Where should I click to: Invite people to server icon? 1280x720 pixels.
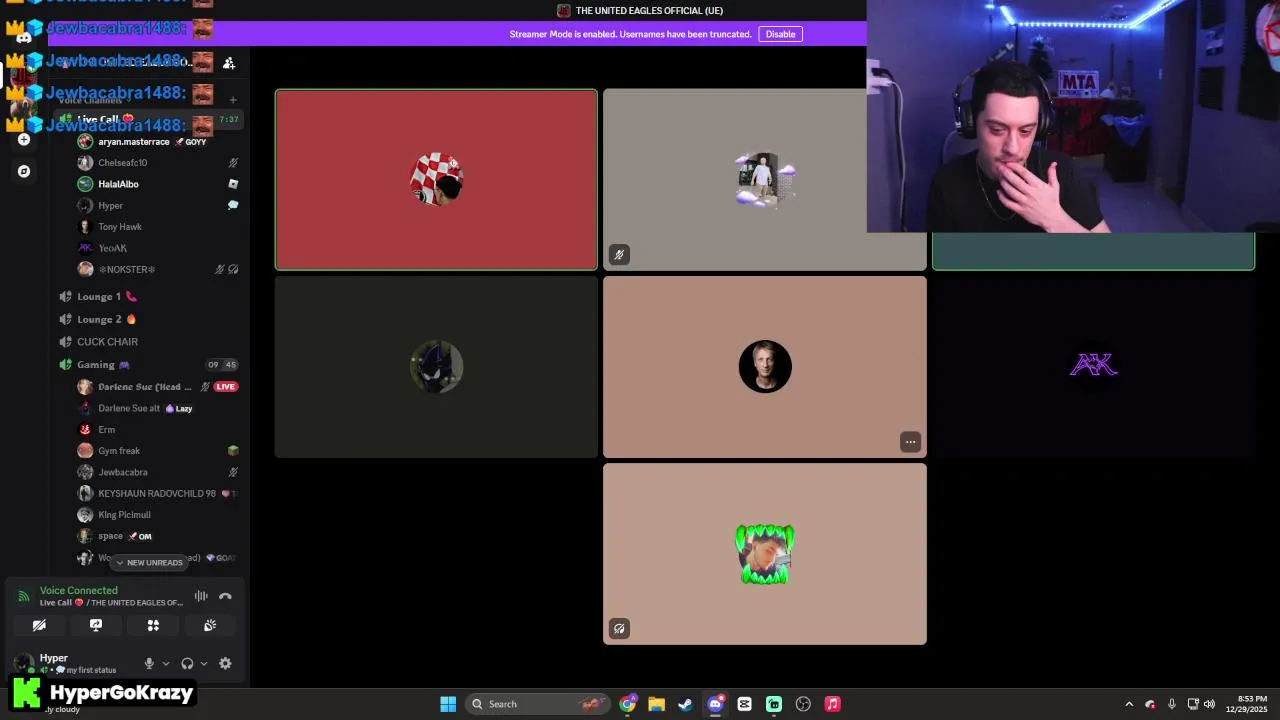click(x=229, y=63)
